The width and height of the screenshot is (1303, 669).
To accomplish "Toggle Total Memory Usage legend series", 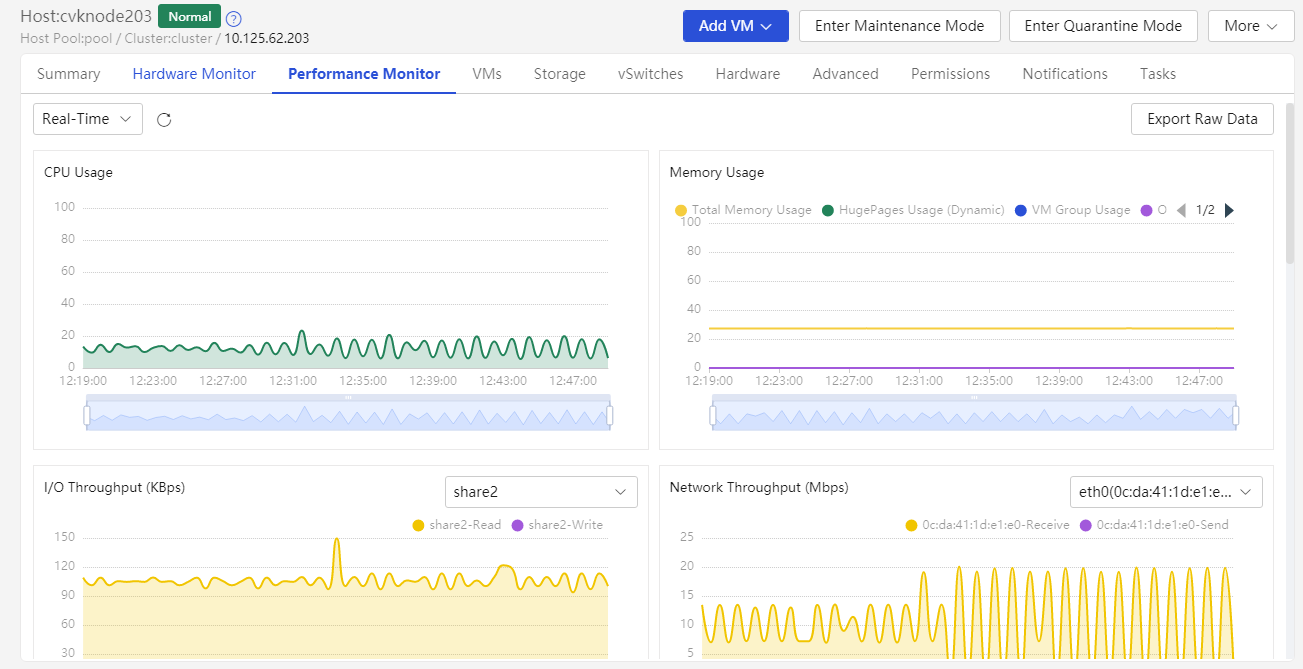I will pyautogui.click(x=743, y=210).
